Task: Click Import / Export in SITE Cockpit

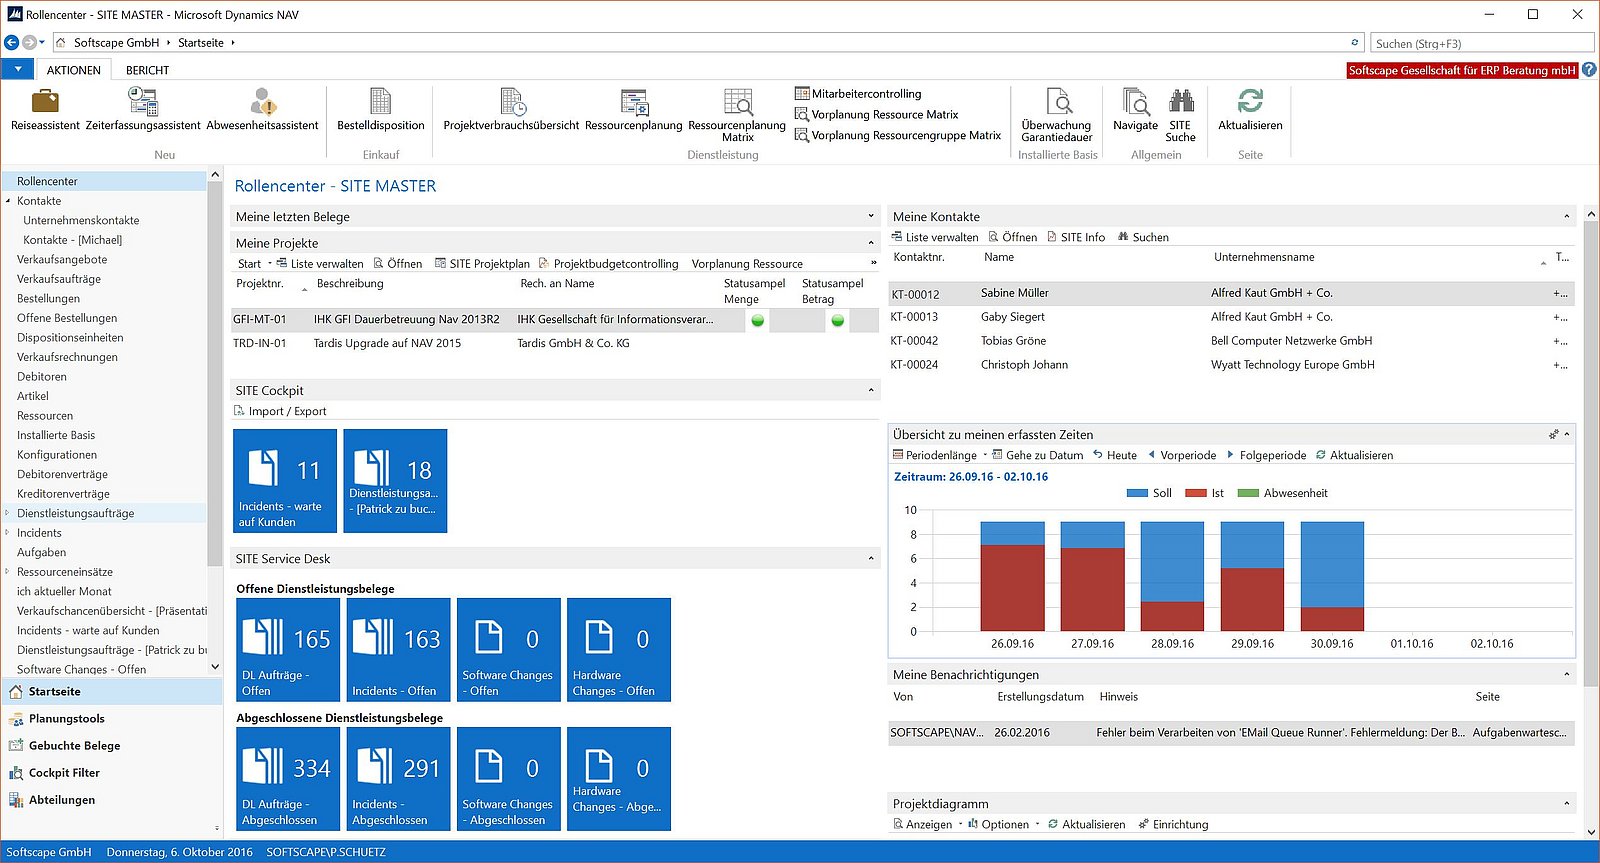Action: coord(280,411)
